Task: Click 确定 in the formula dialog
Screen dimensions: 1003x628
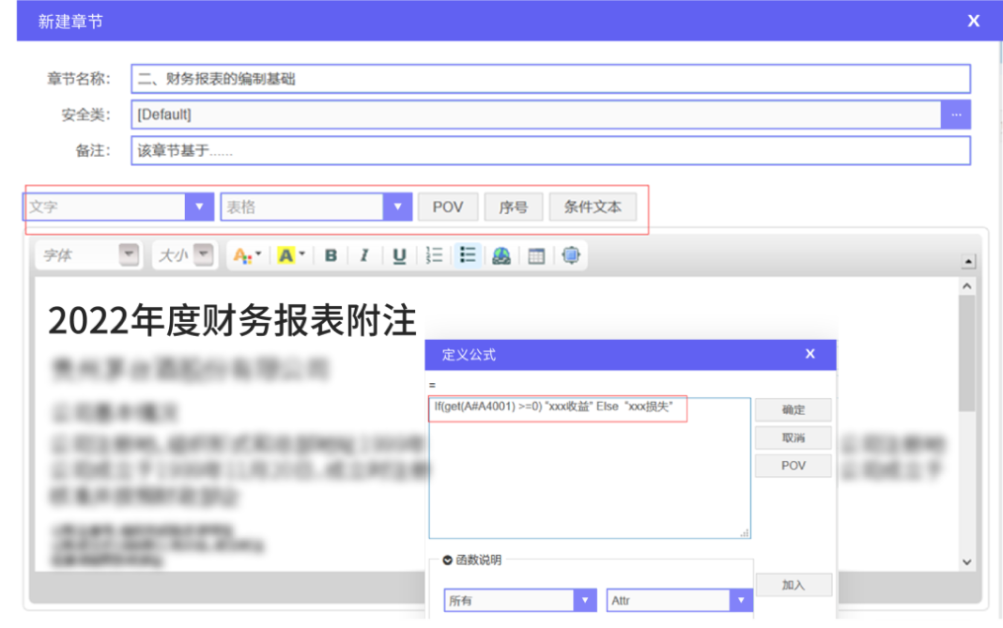Action: tap(793, 410)
